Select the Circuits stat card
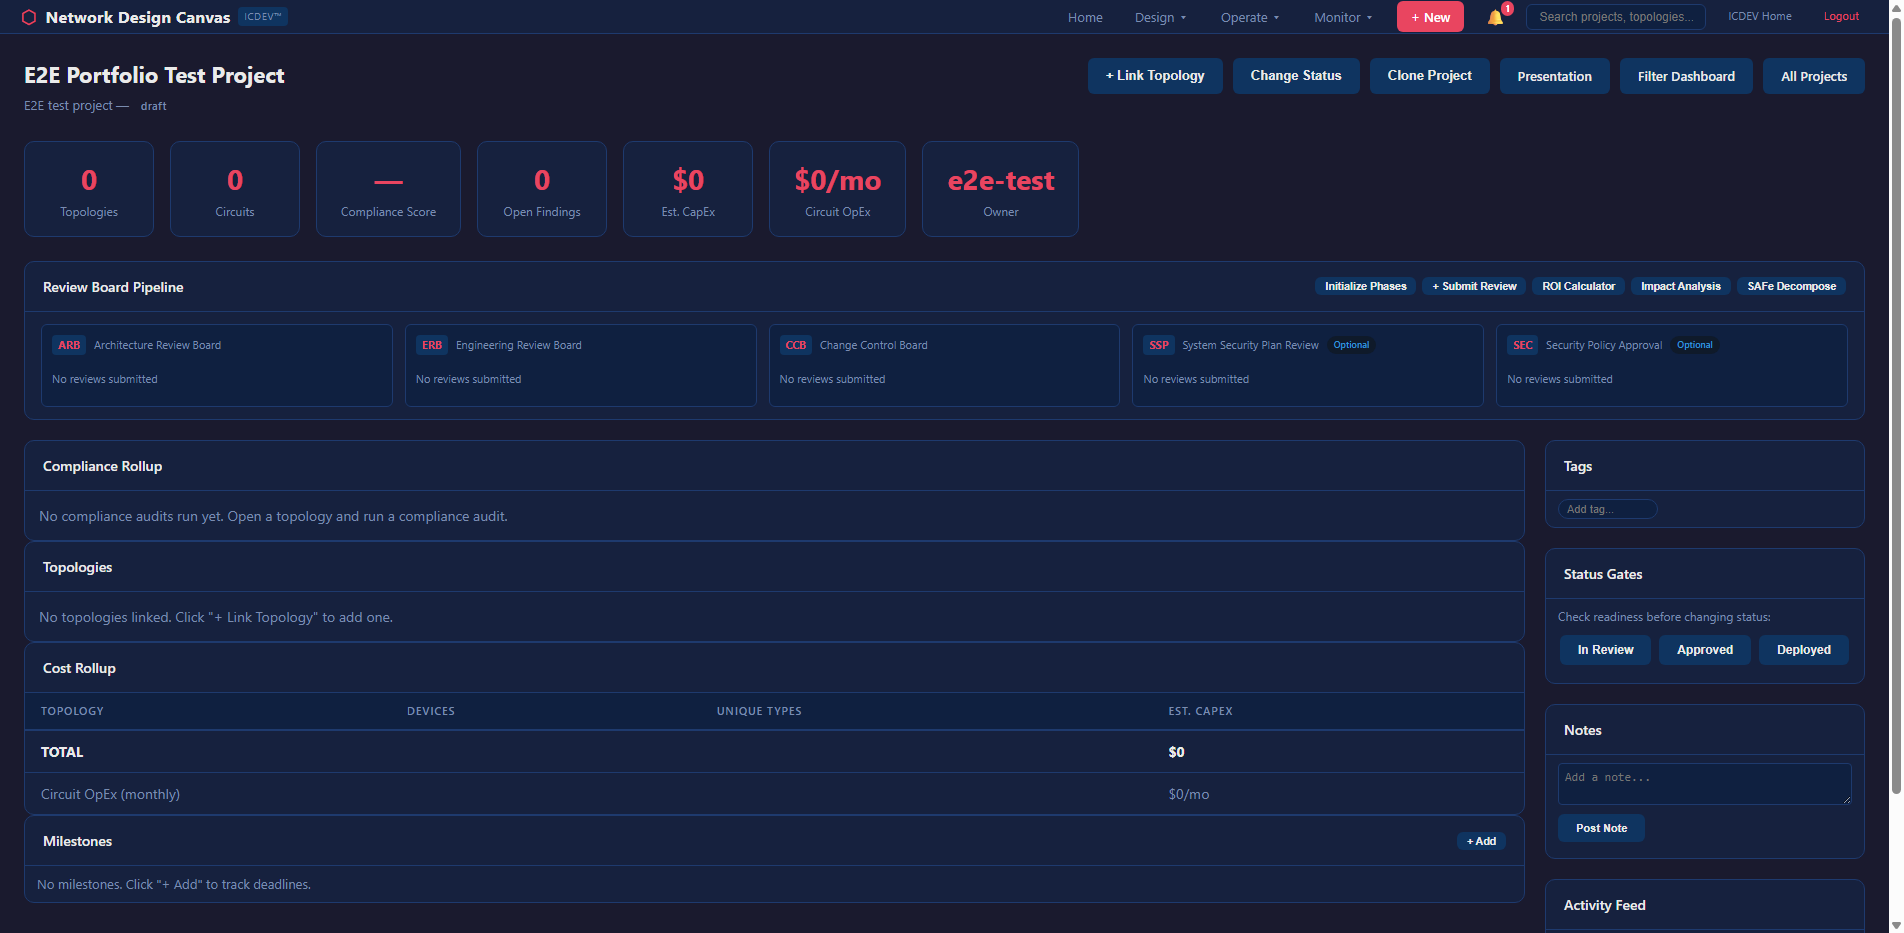This screenshot has width=1904, height=933. pos(235,189)
